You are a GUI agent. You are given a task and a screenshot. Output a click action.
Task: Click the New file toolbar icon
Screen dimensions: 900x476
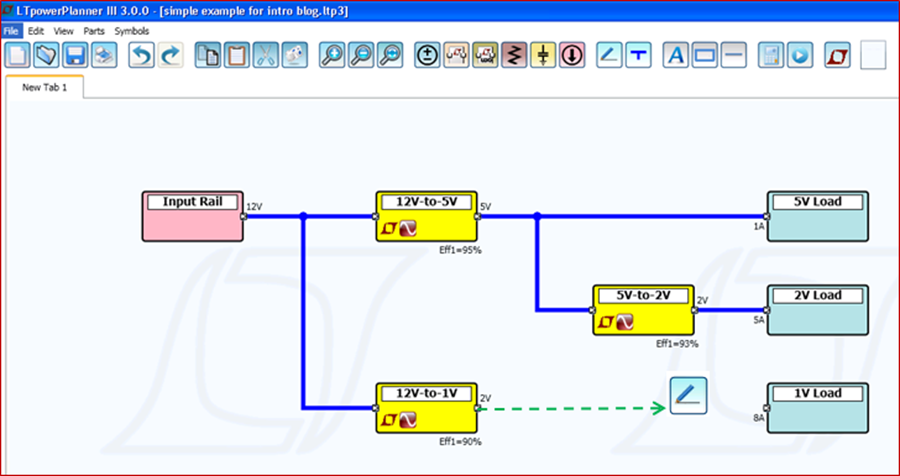point(17,54)
